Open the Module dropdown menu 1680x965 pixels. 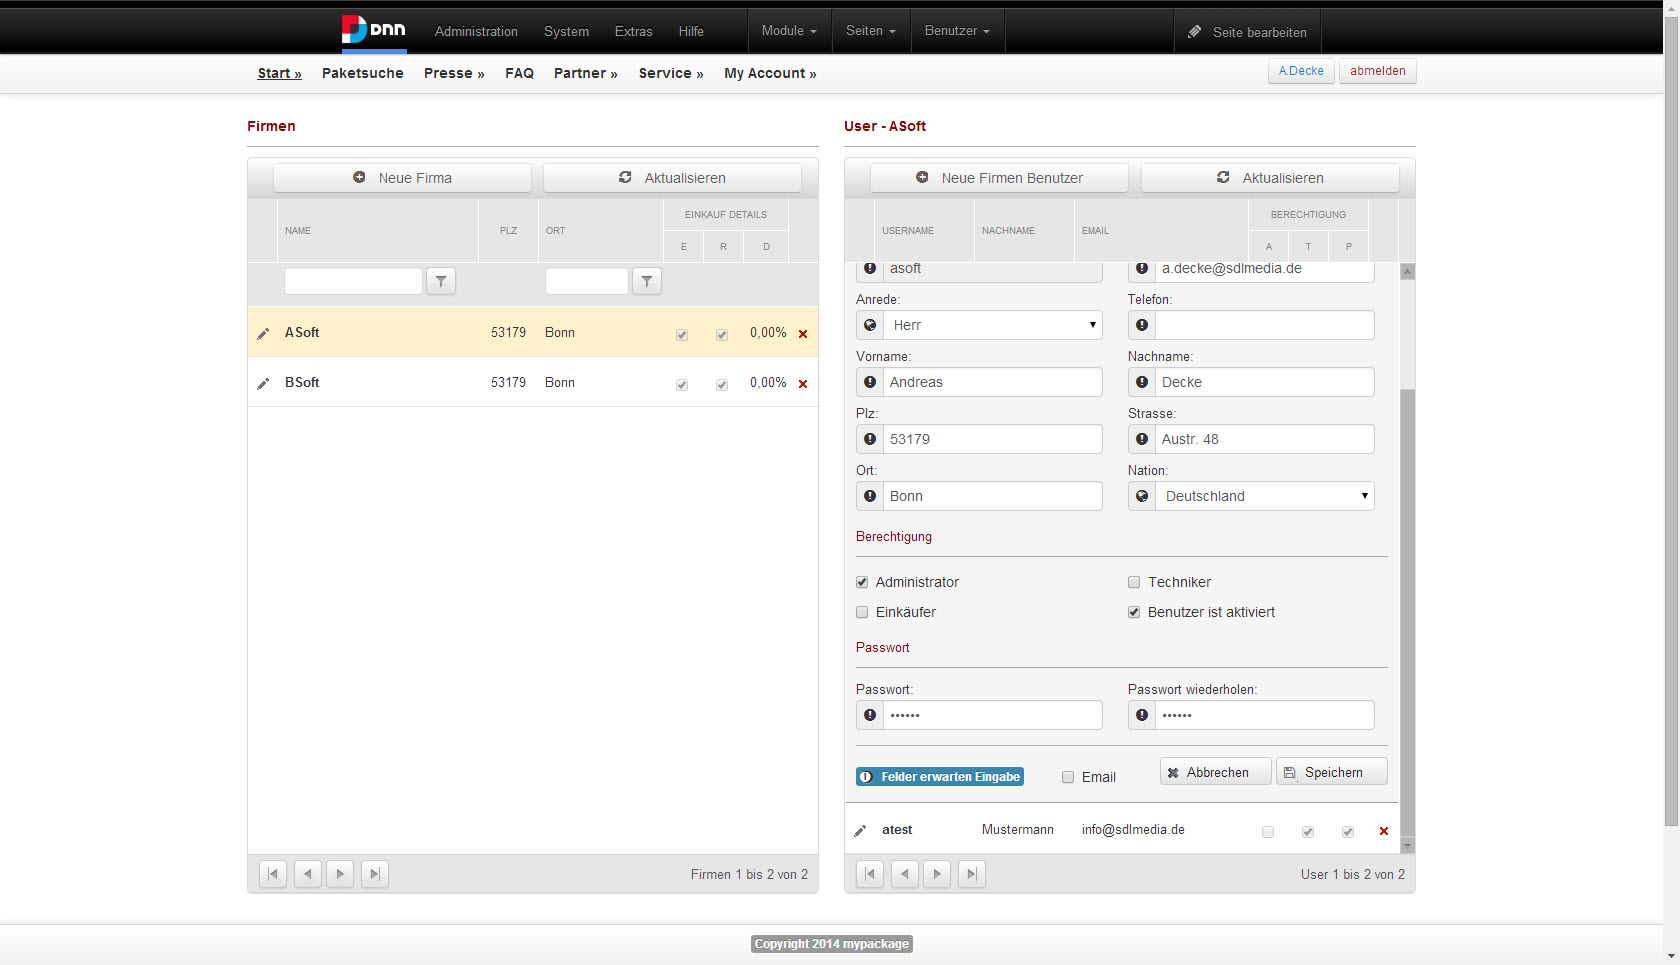pos(789,31)
